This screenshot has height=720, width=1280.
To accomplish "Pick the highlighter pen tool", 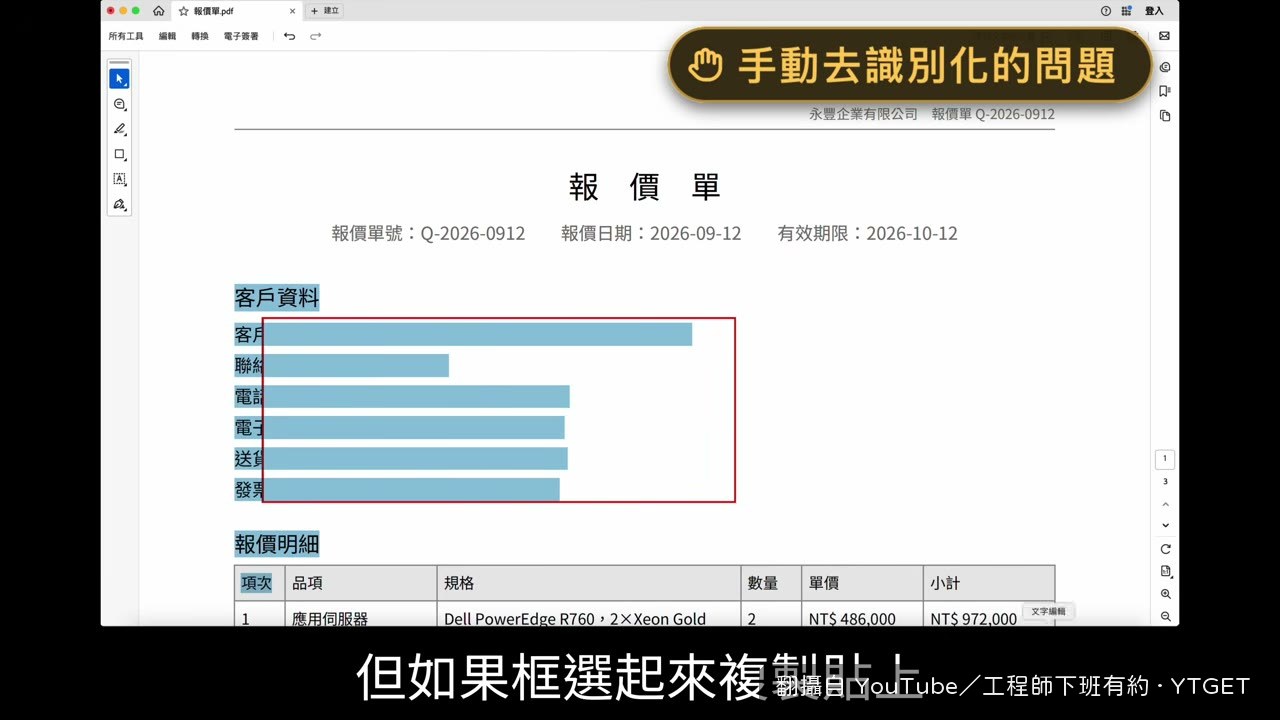I will pyautogui.click(x=120, y=129).
